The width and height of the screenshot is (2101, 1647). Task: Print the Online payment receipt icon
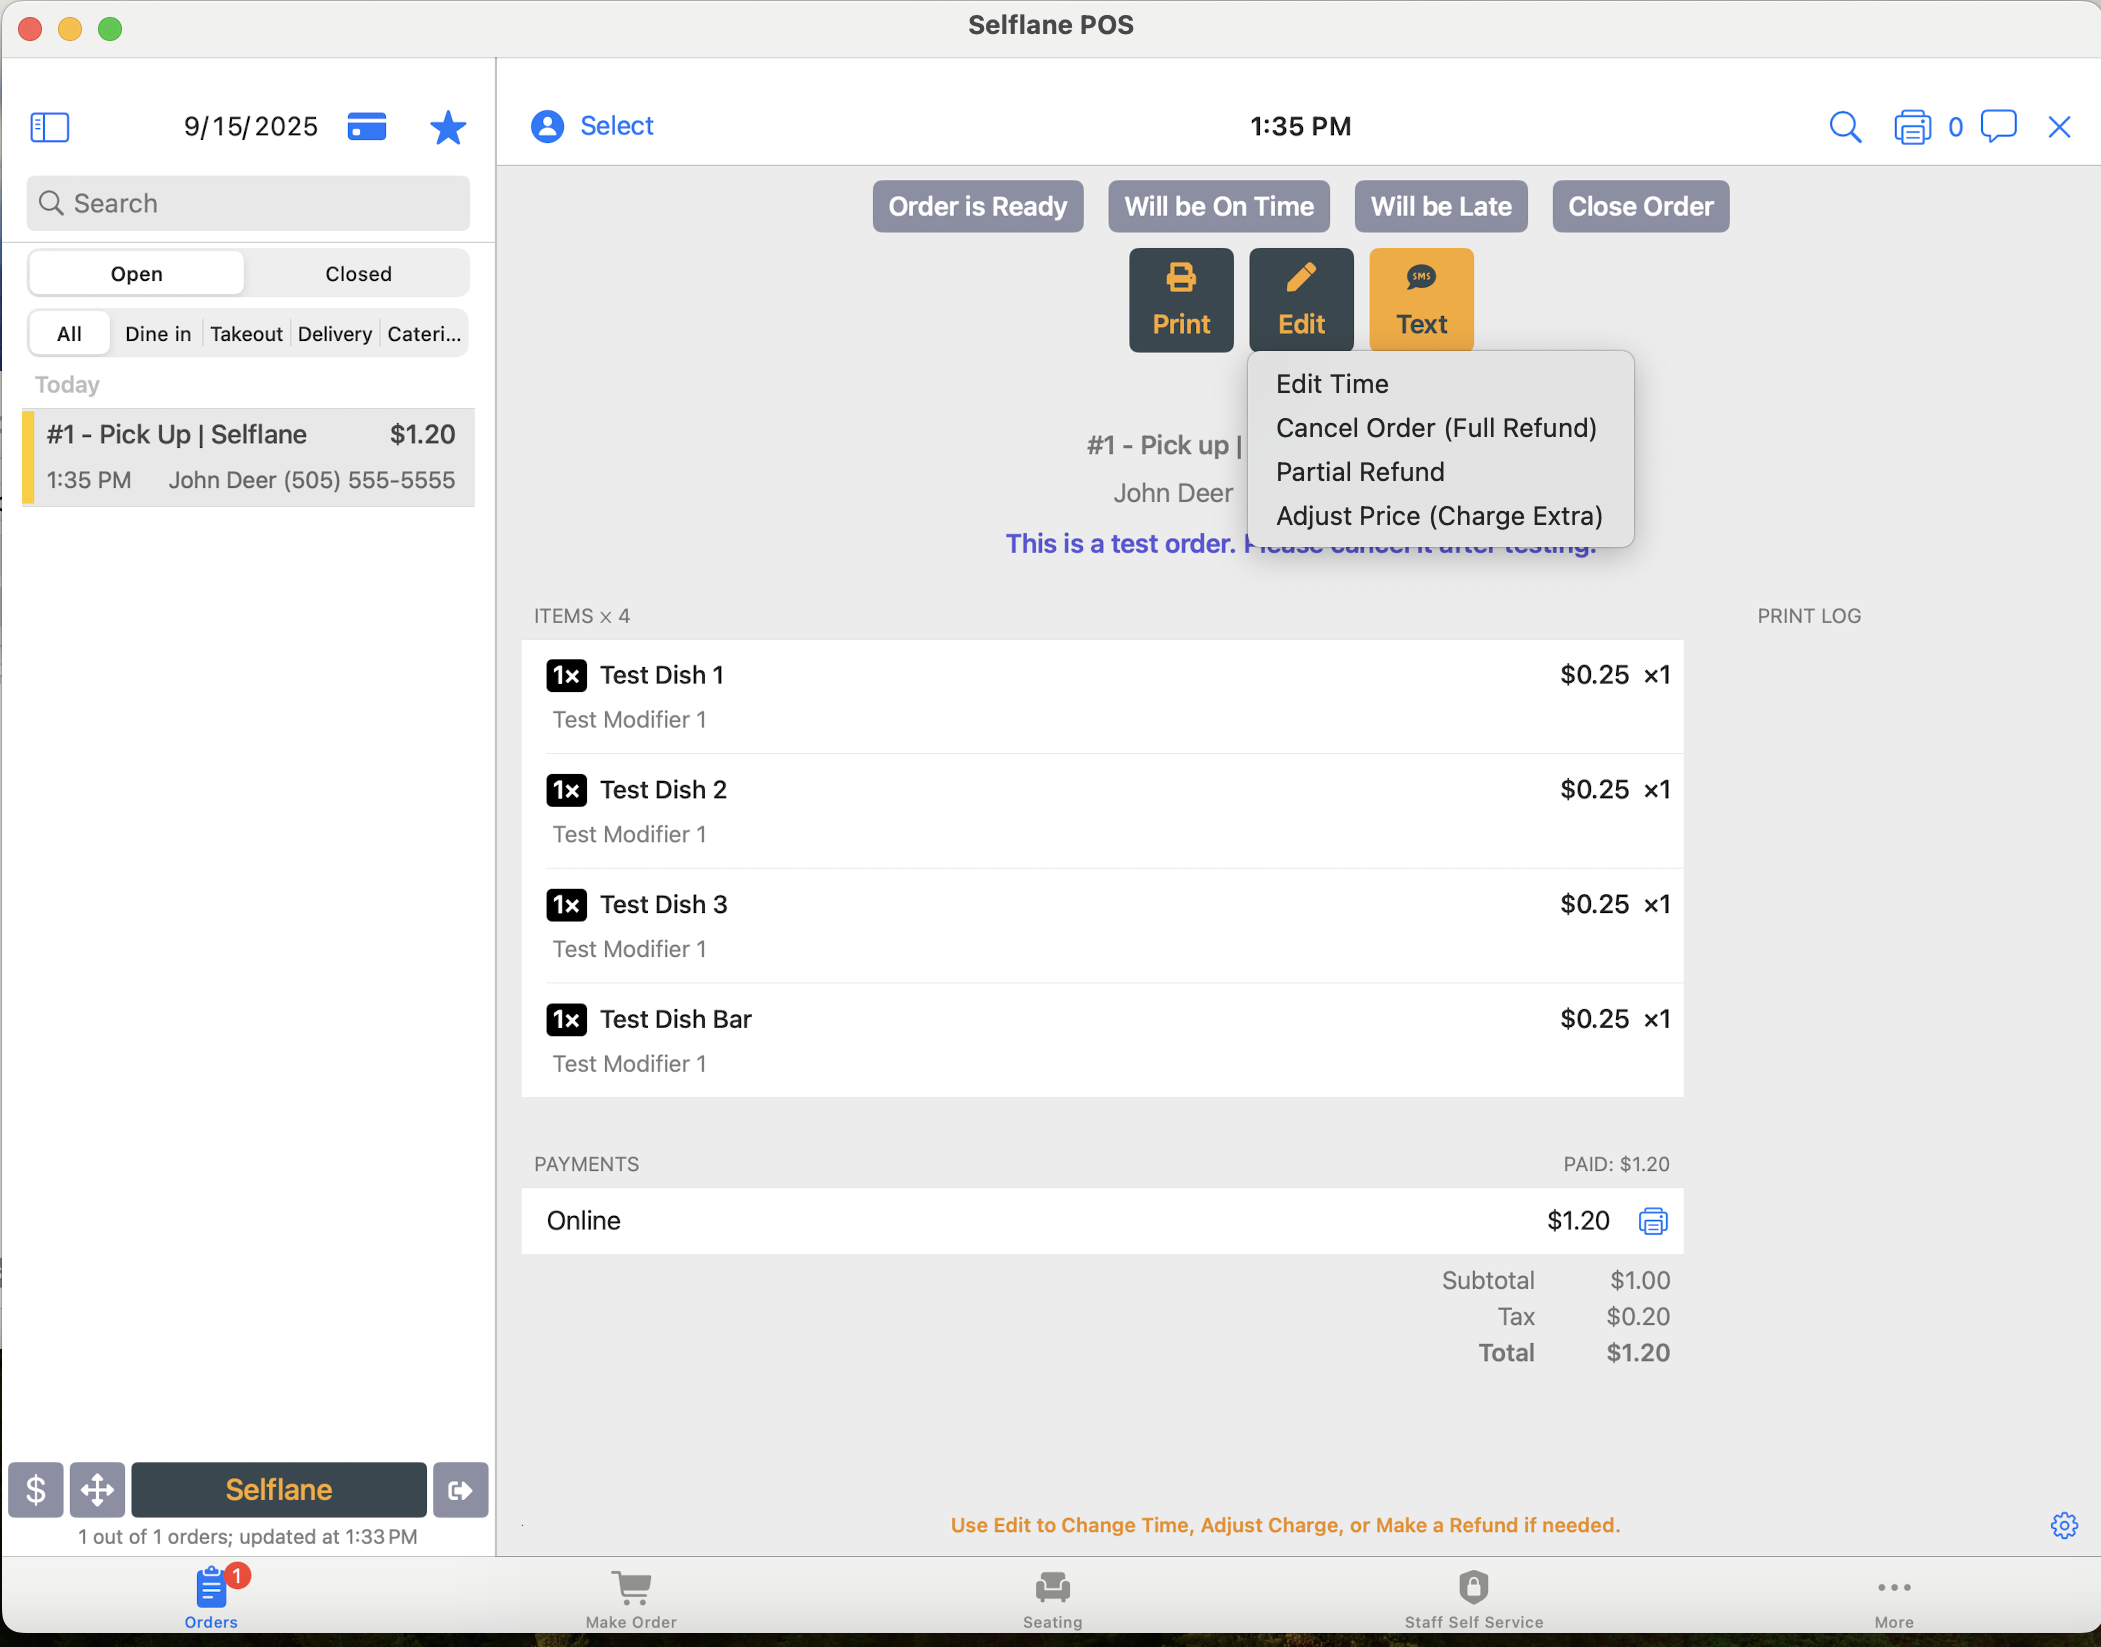point(1652,1221)
